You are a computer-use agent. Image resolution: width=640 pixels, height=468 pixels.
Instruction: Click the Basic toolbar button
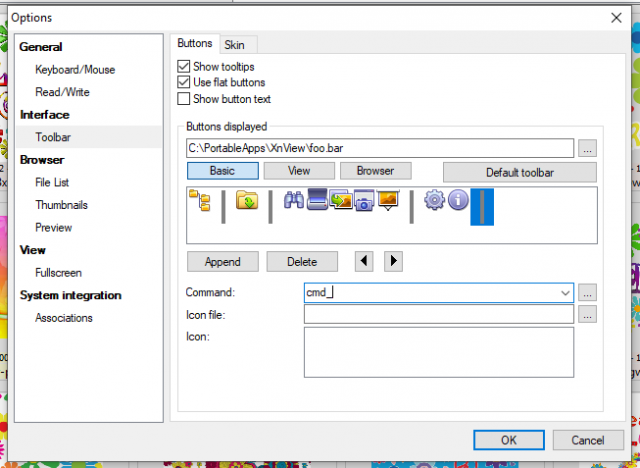223,171
